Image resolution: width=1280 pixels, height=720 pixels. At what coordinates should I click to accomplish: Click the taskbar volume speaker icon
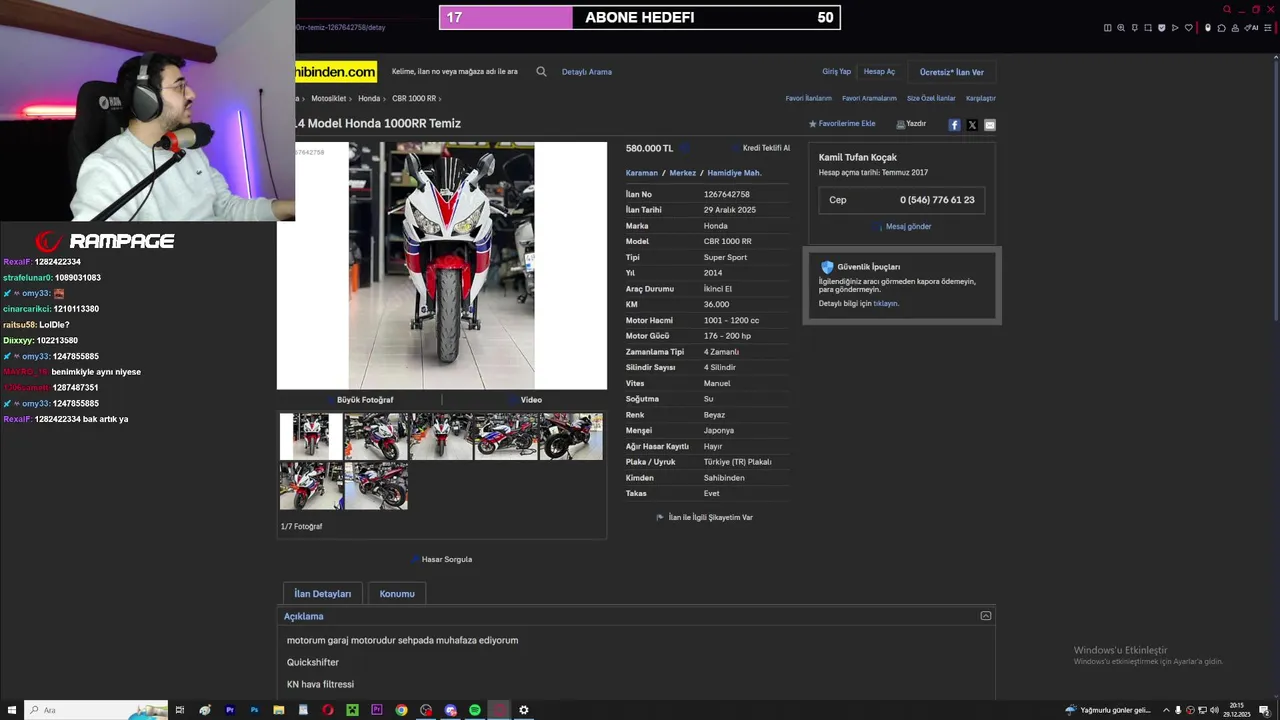(1214, 710)
